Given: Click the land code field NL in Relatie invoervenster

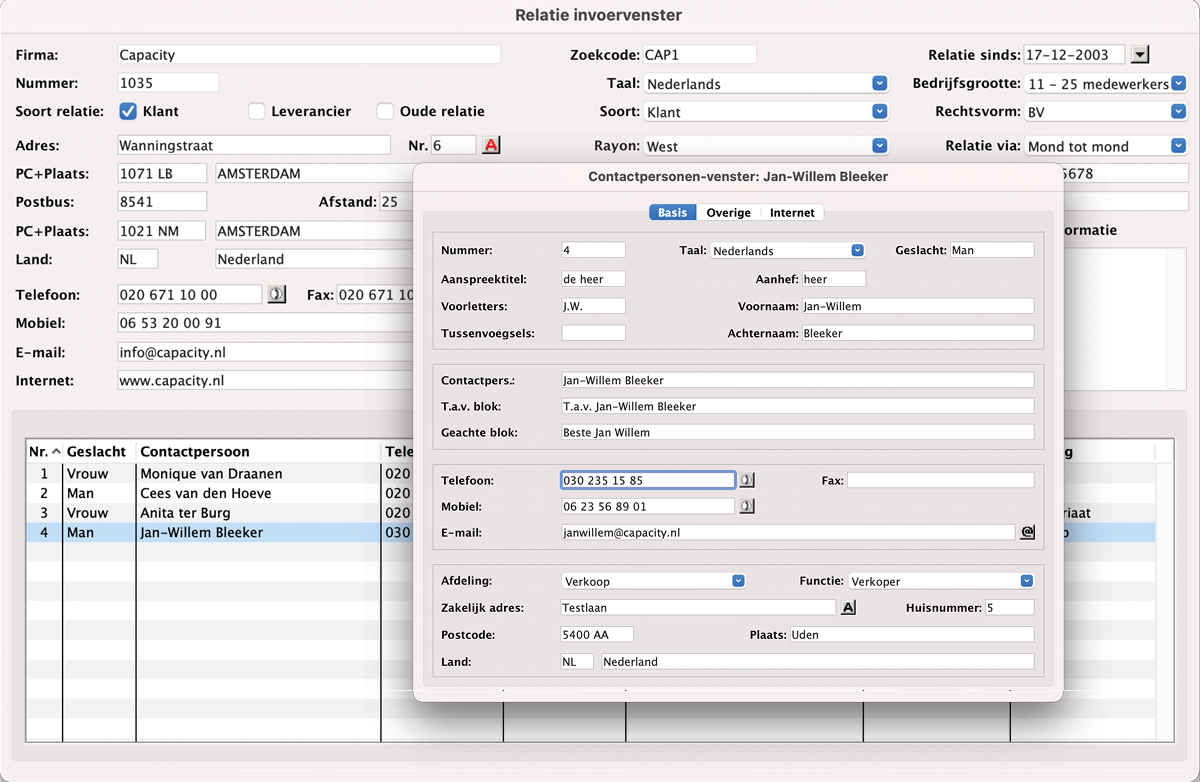Looking at the screenshot, I should tap(138, 259).
